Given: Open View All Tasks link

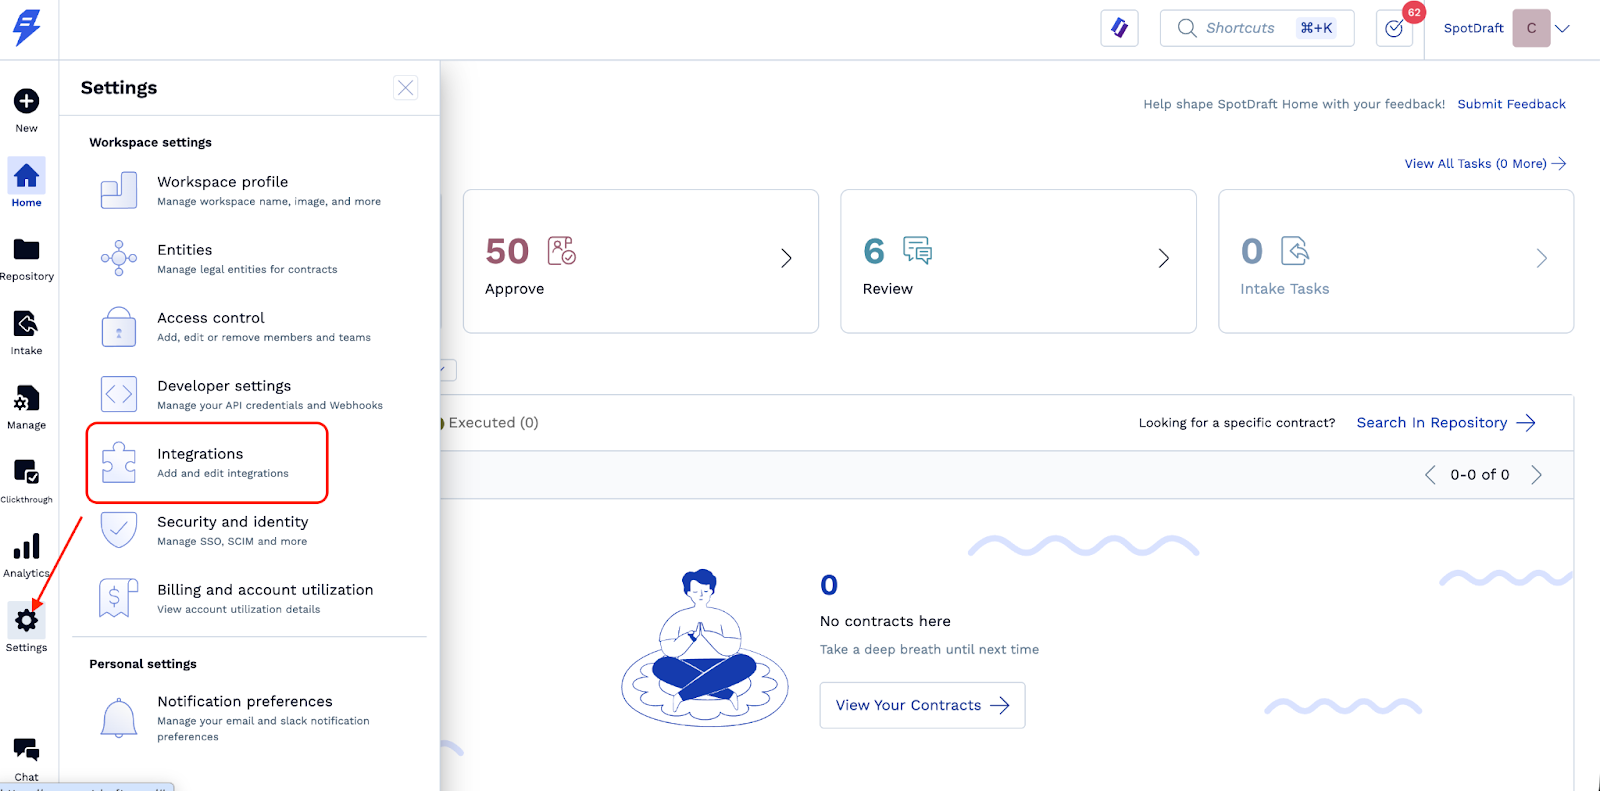Looking at the screenshot, I should (1485, 164).
